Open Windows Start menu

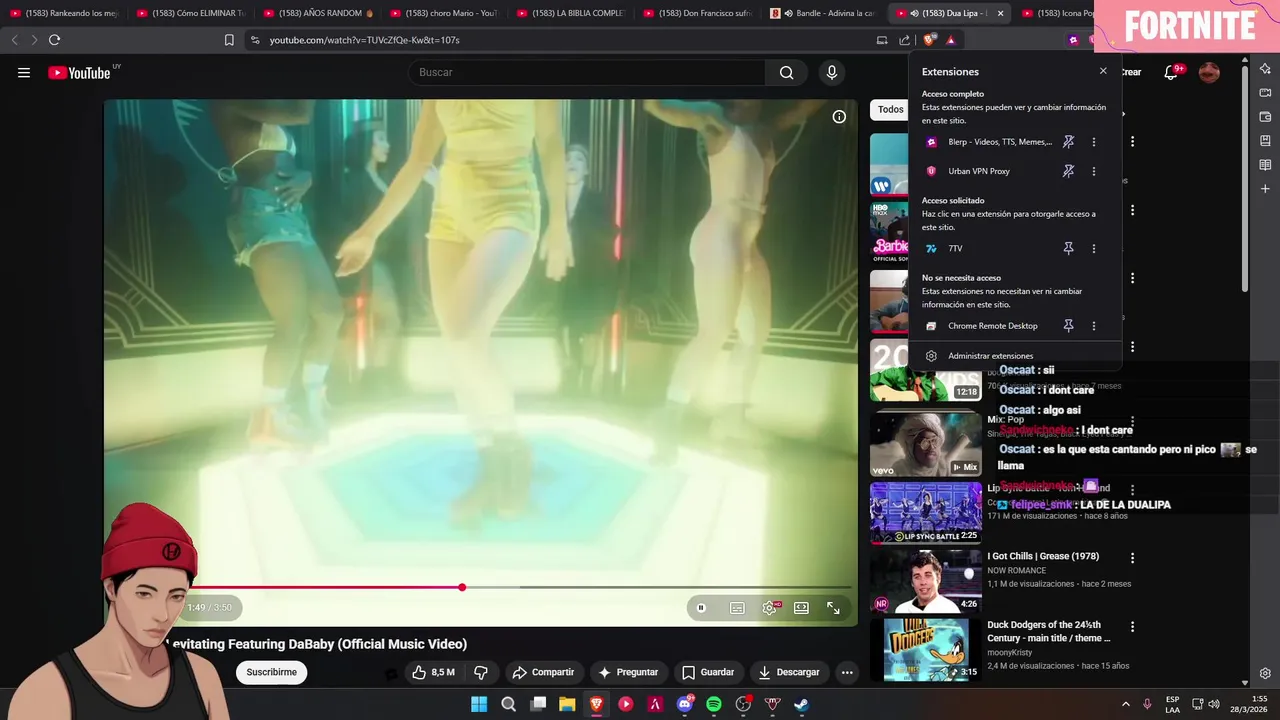coord(479,704)
